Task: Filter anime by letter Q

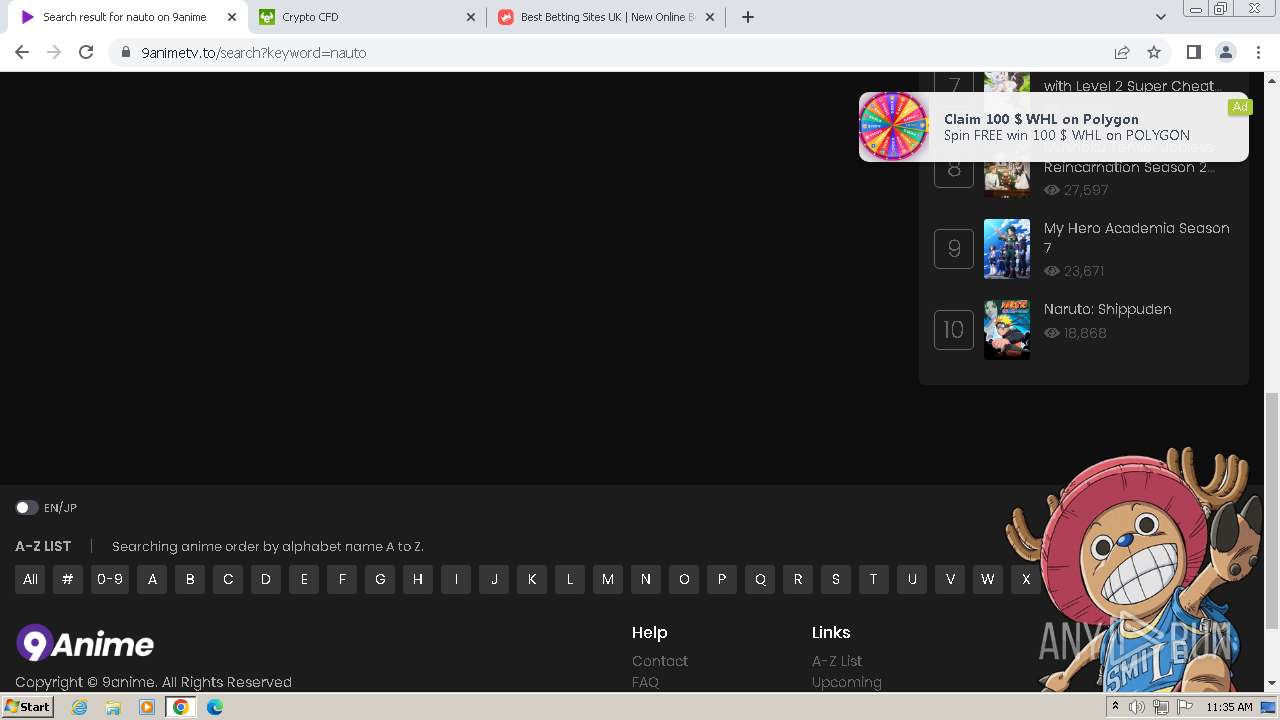Action: click(x=760, y=579)
